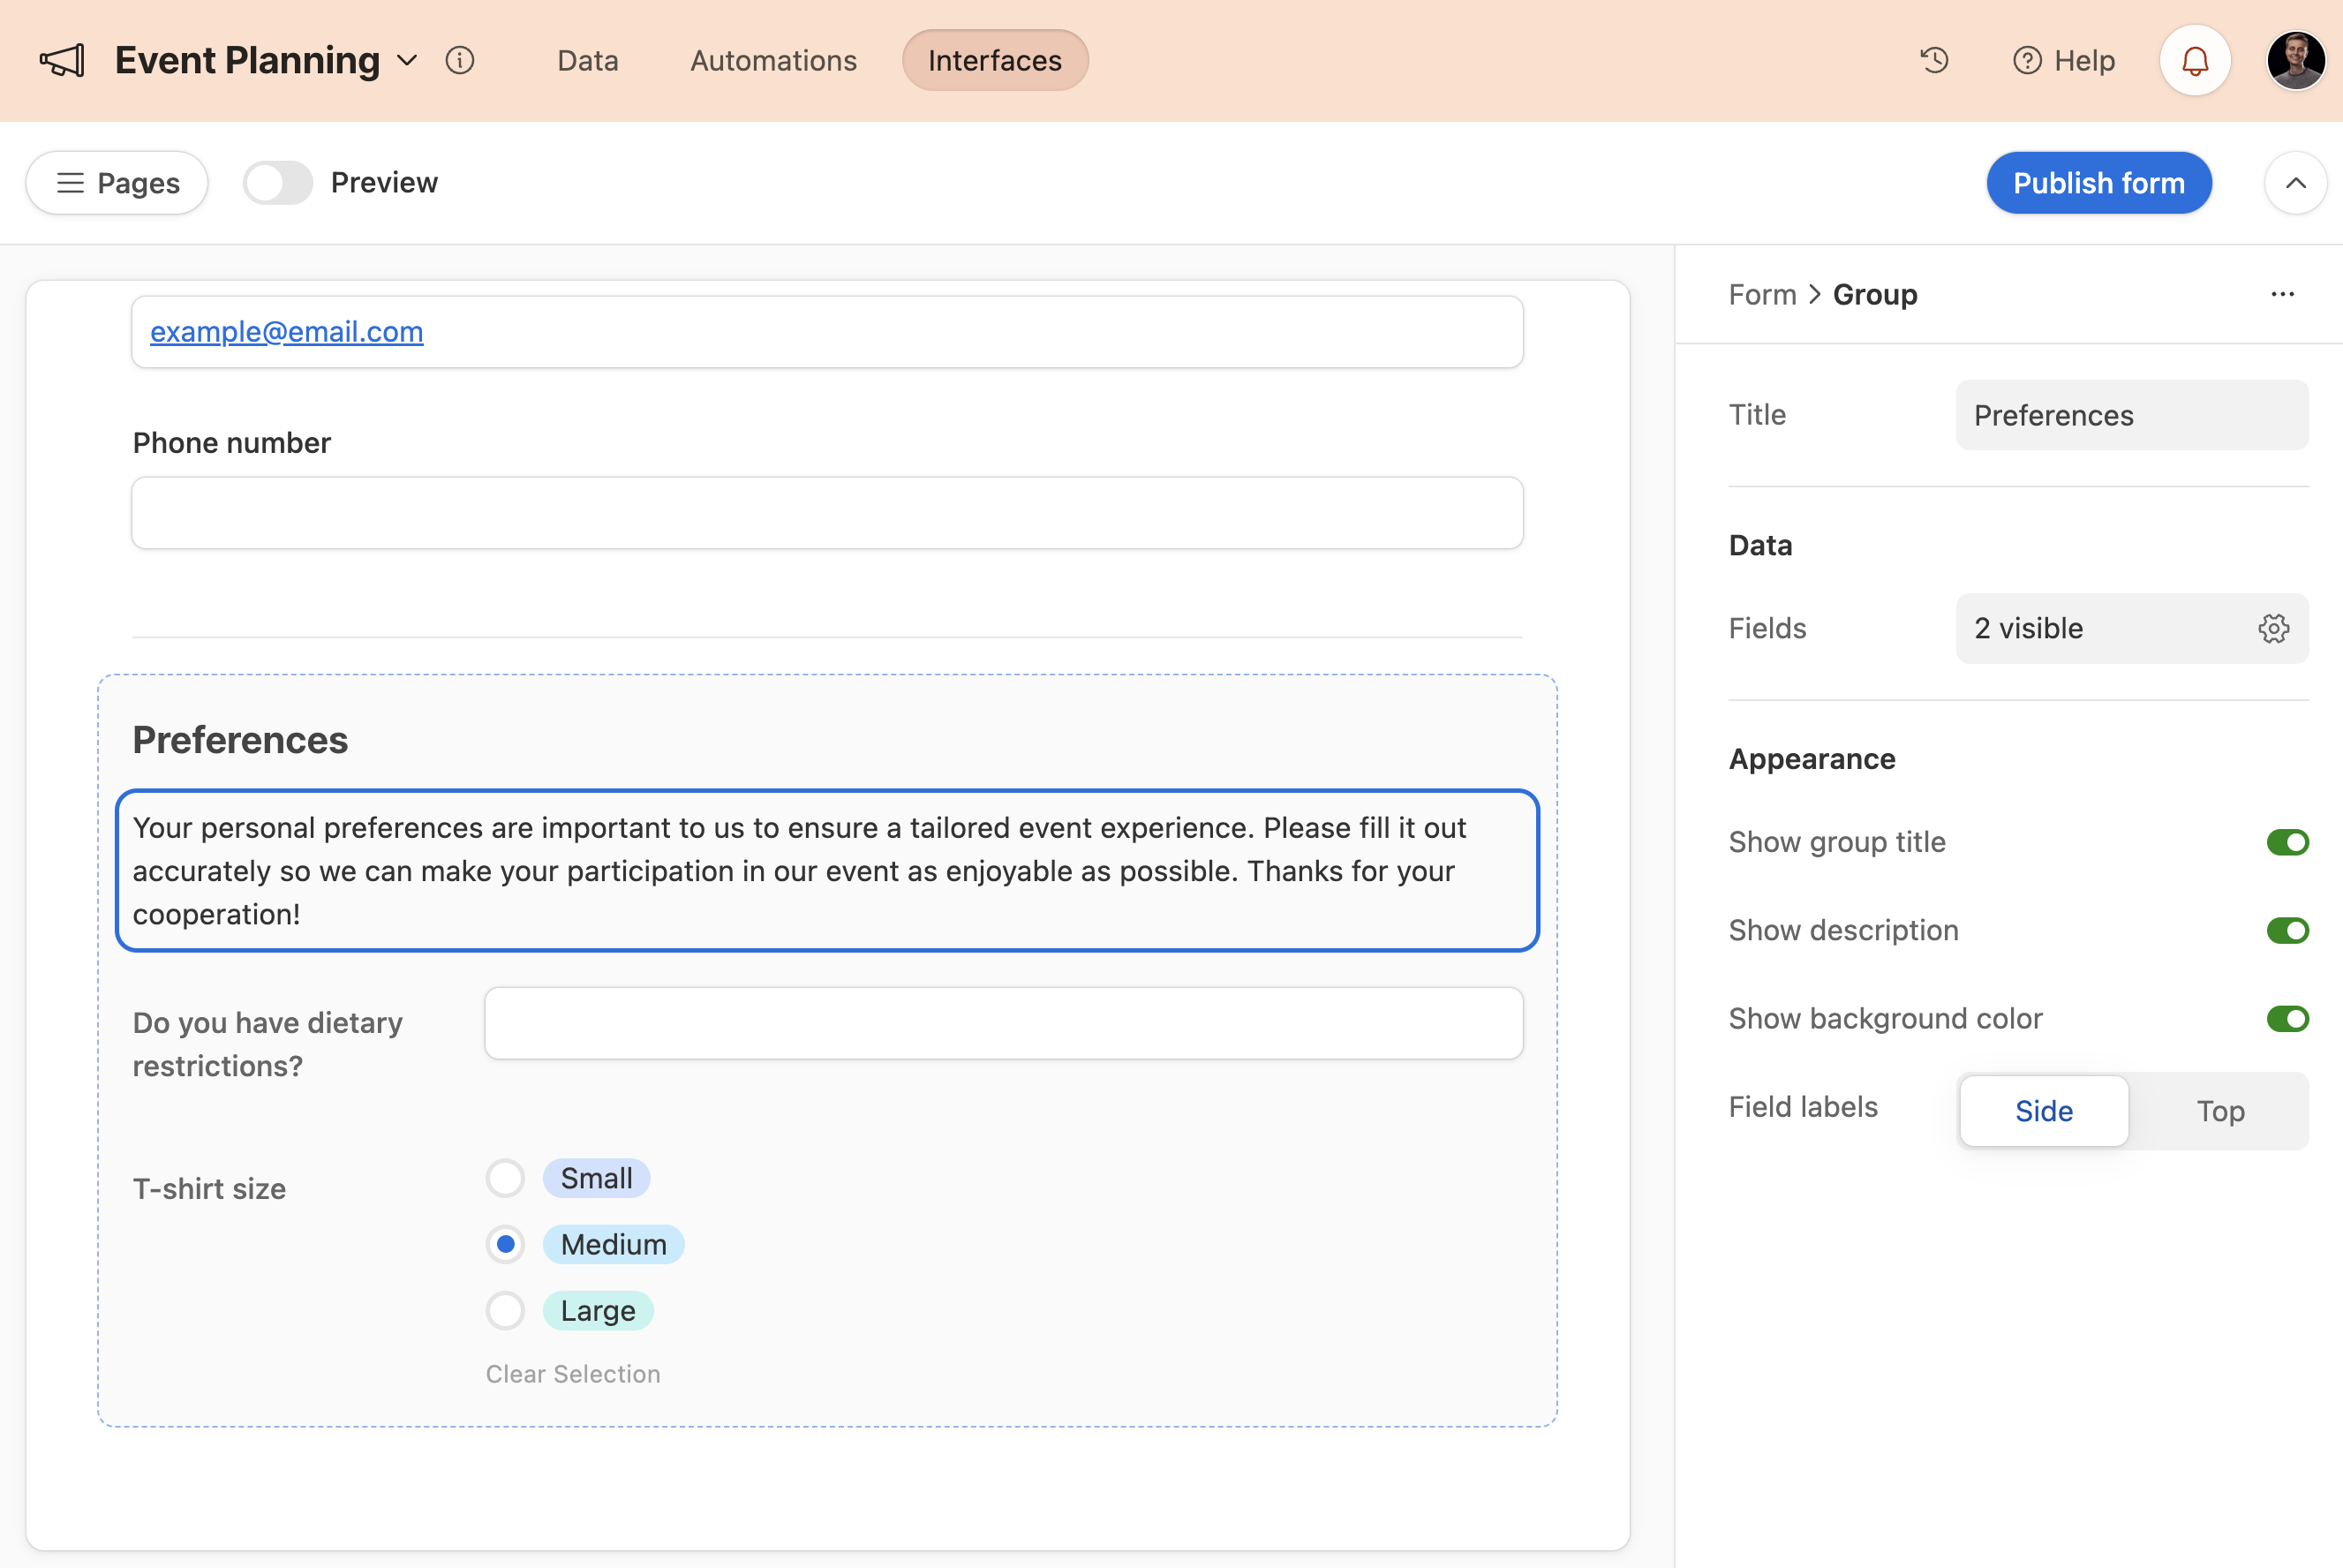This screenshot has height=1568, width=2343.
Task: Expand the Event Planning base dropdown
Action: click(x=407, y=61)
